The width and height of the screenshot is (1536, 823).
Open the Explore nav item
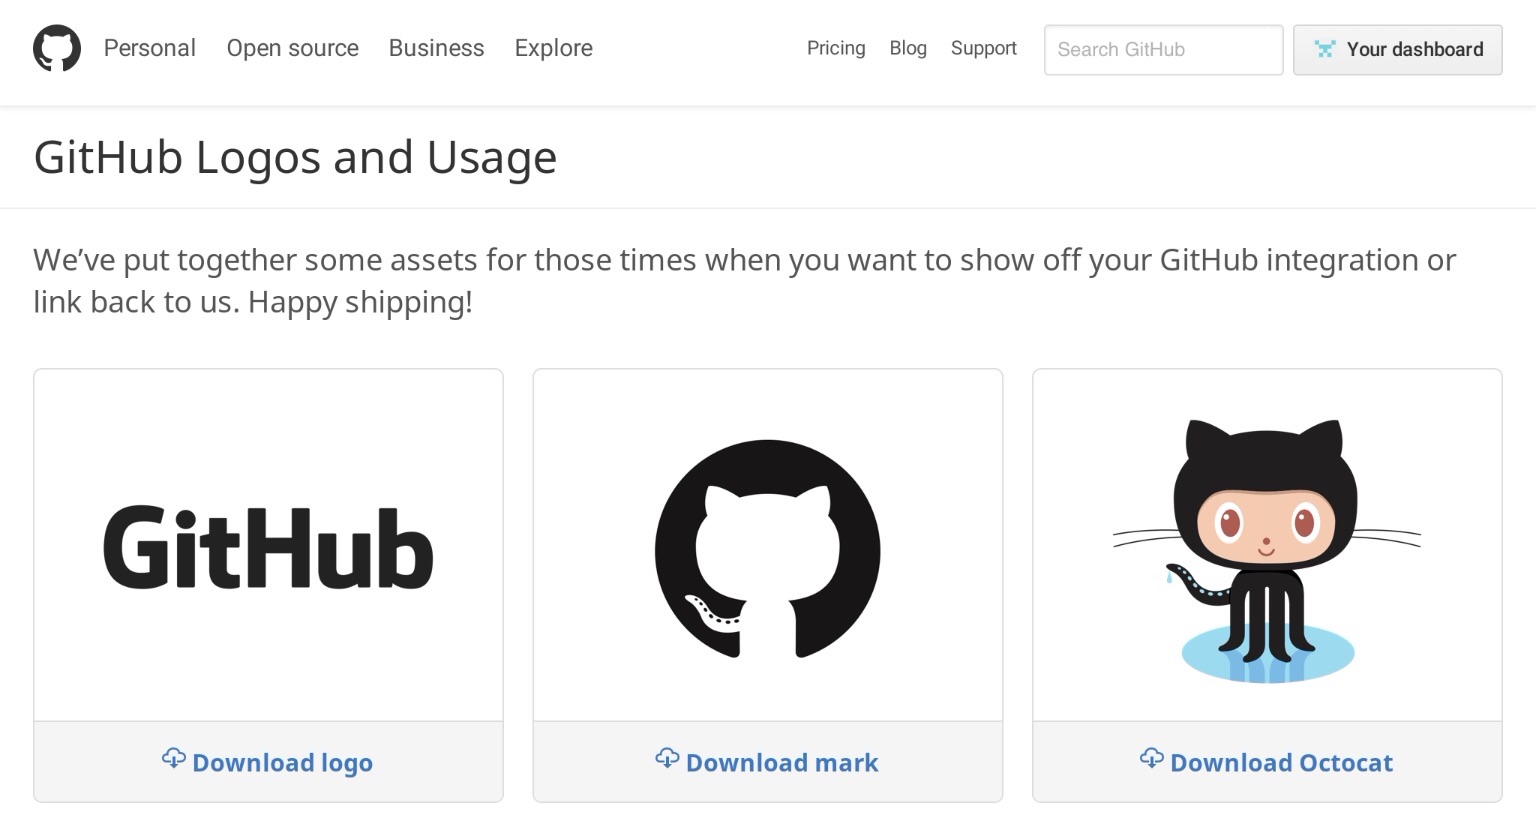pos(554,48)
